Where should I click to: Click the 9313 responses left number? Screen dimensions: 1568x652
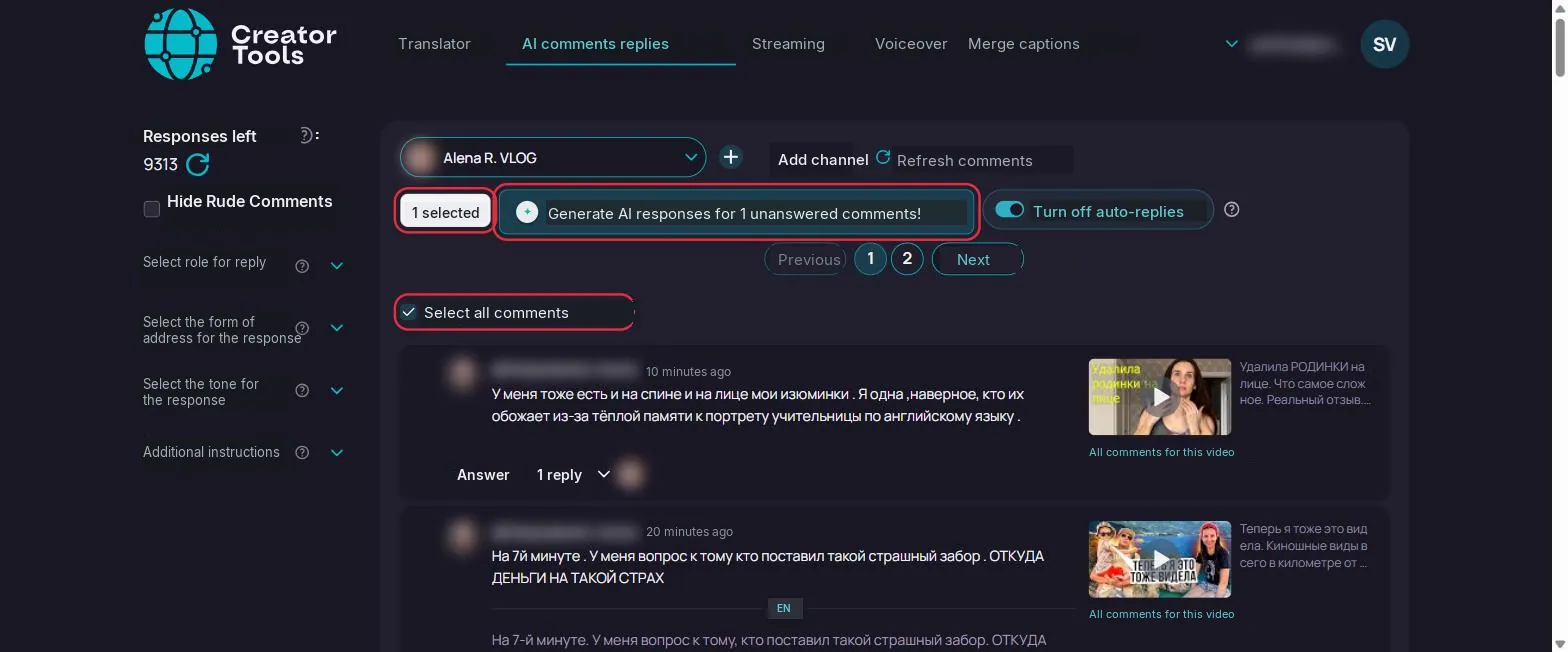point(160,165)
